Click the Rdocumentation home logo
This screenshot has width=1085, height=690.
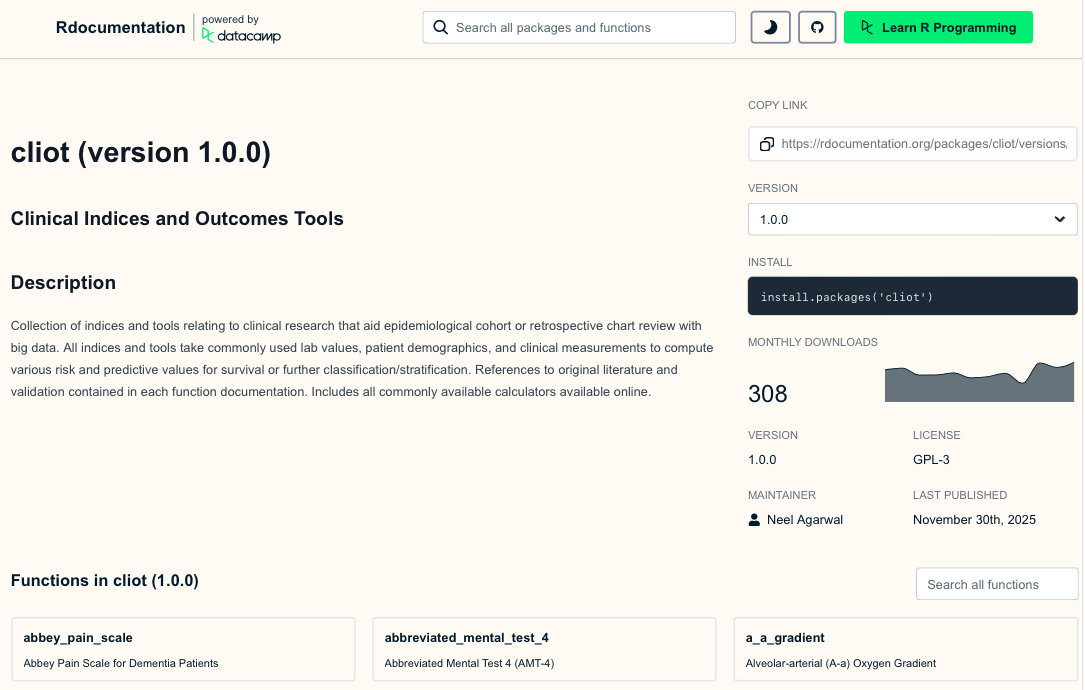[x=120, y=28]
